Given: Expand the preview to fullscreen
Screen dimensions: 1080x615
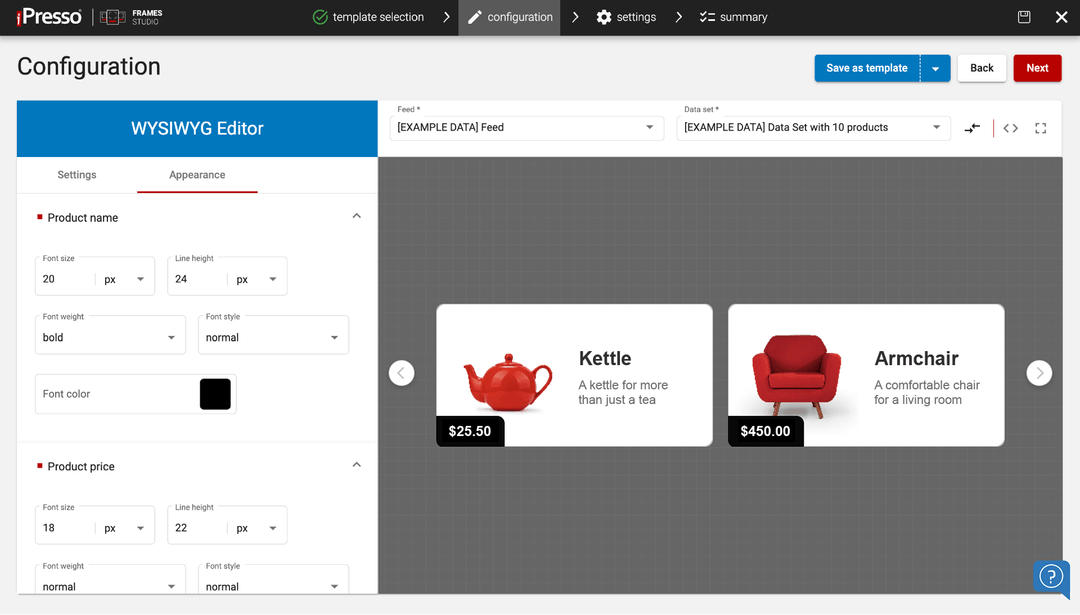Looking at the screenshot, I should [x=1040, y=128].
